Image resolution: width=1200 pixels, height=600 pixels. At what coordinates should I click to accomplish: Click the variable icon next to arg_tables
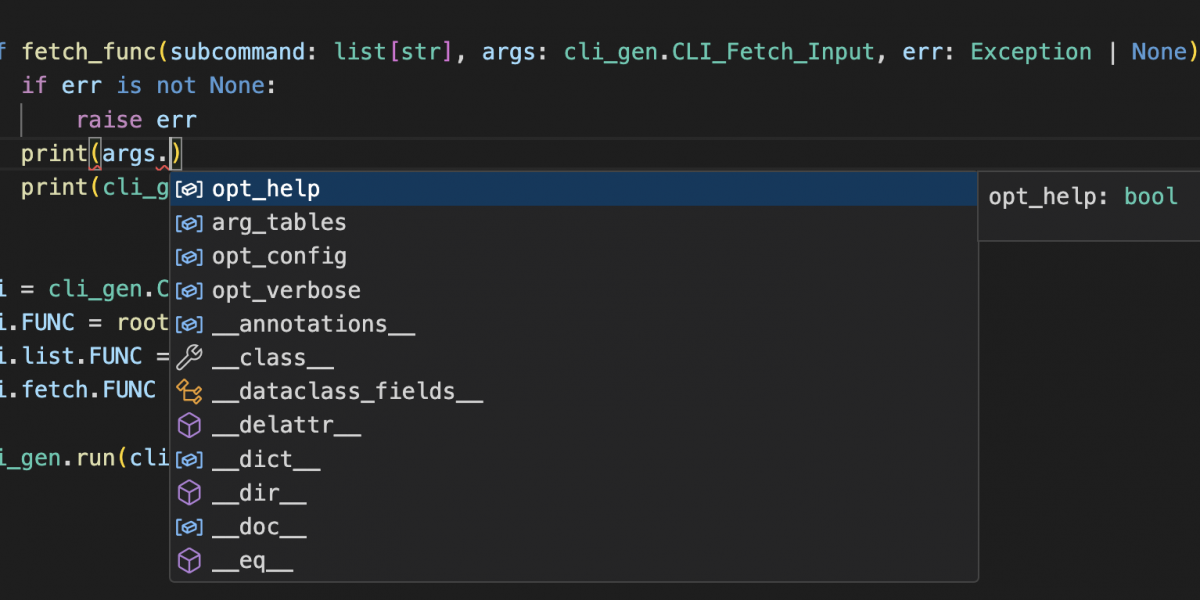[189, 223]
